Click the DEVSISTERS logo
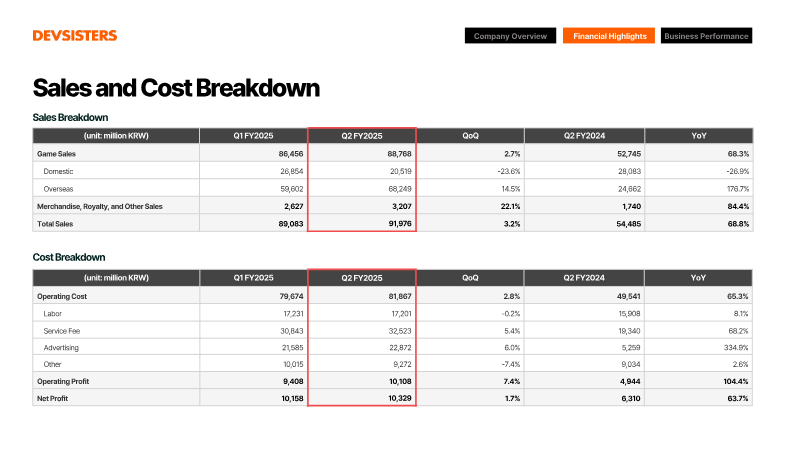Image resolution: width=800 pixels, height=450 pixels. (75, 36)
